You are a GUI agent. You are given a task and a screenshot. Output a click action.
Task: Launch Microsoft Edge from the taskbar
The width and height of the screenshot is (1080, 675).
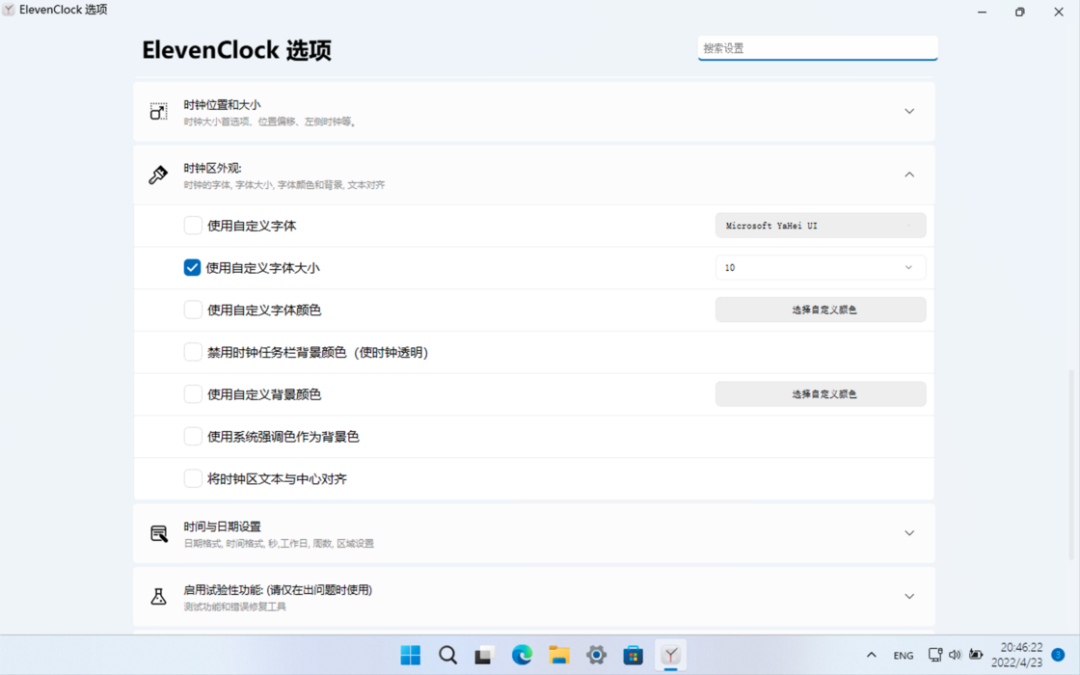(x=522, y=655)
